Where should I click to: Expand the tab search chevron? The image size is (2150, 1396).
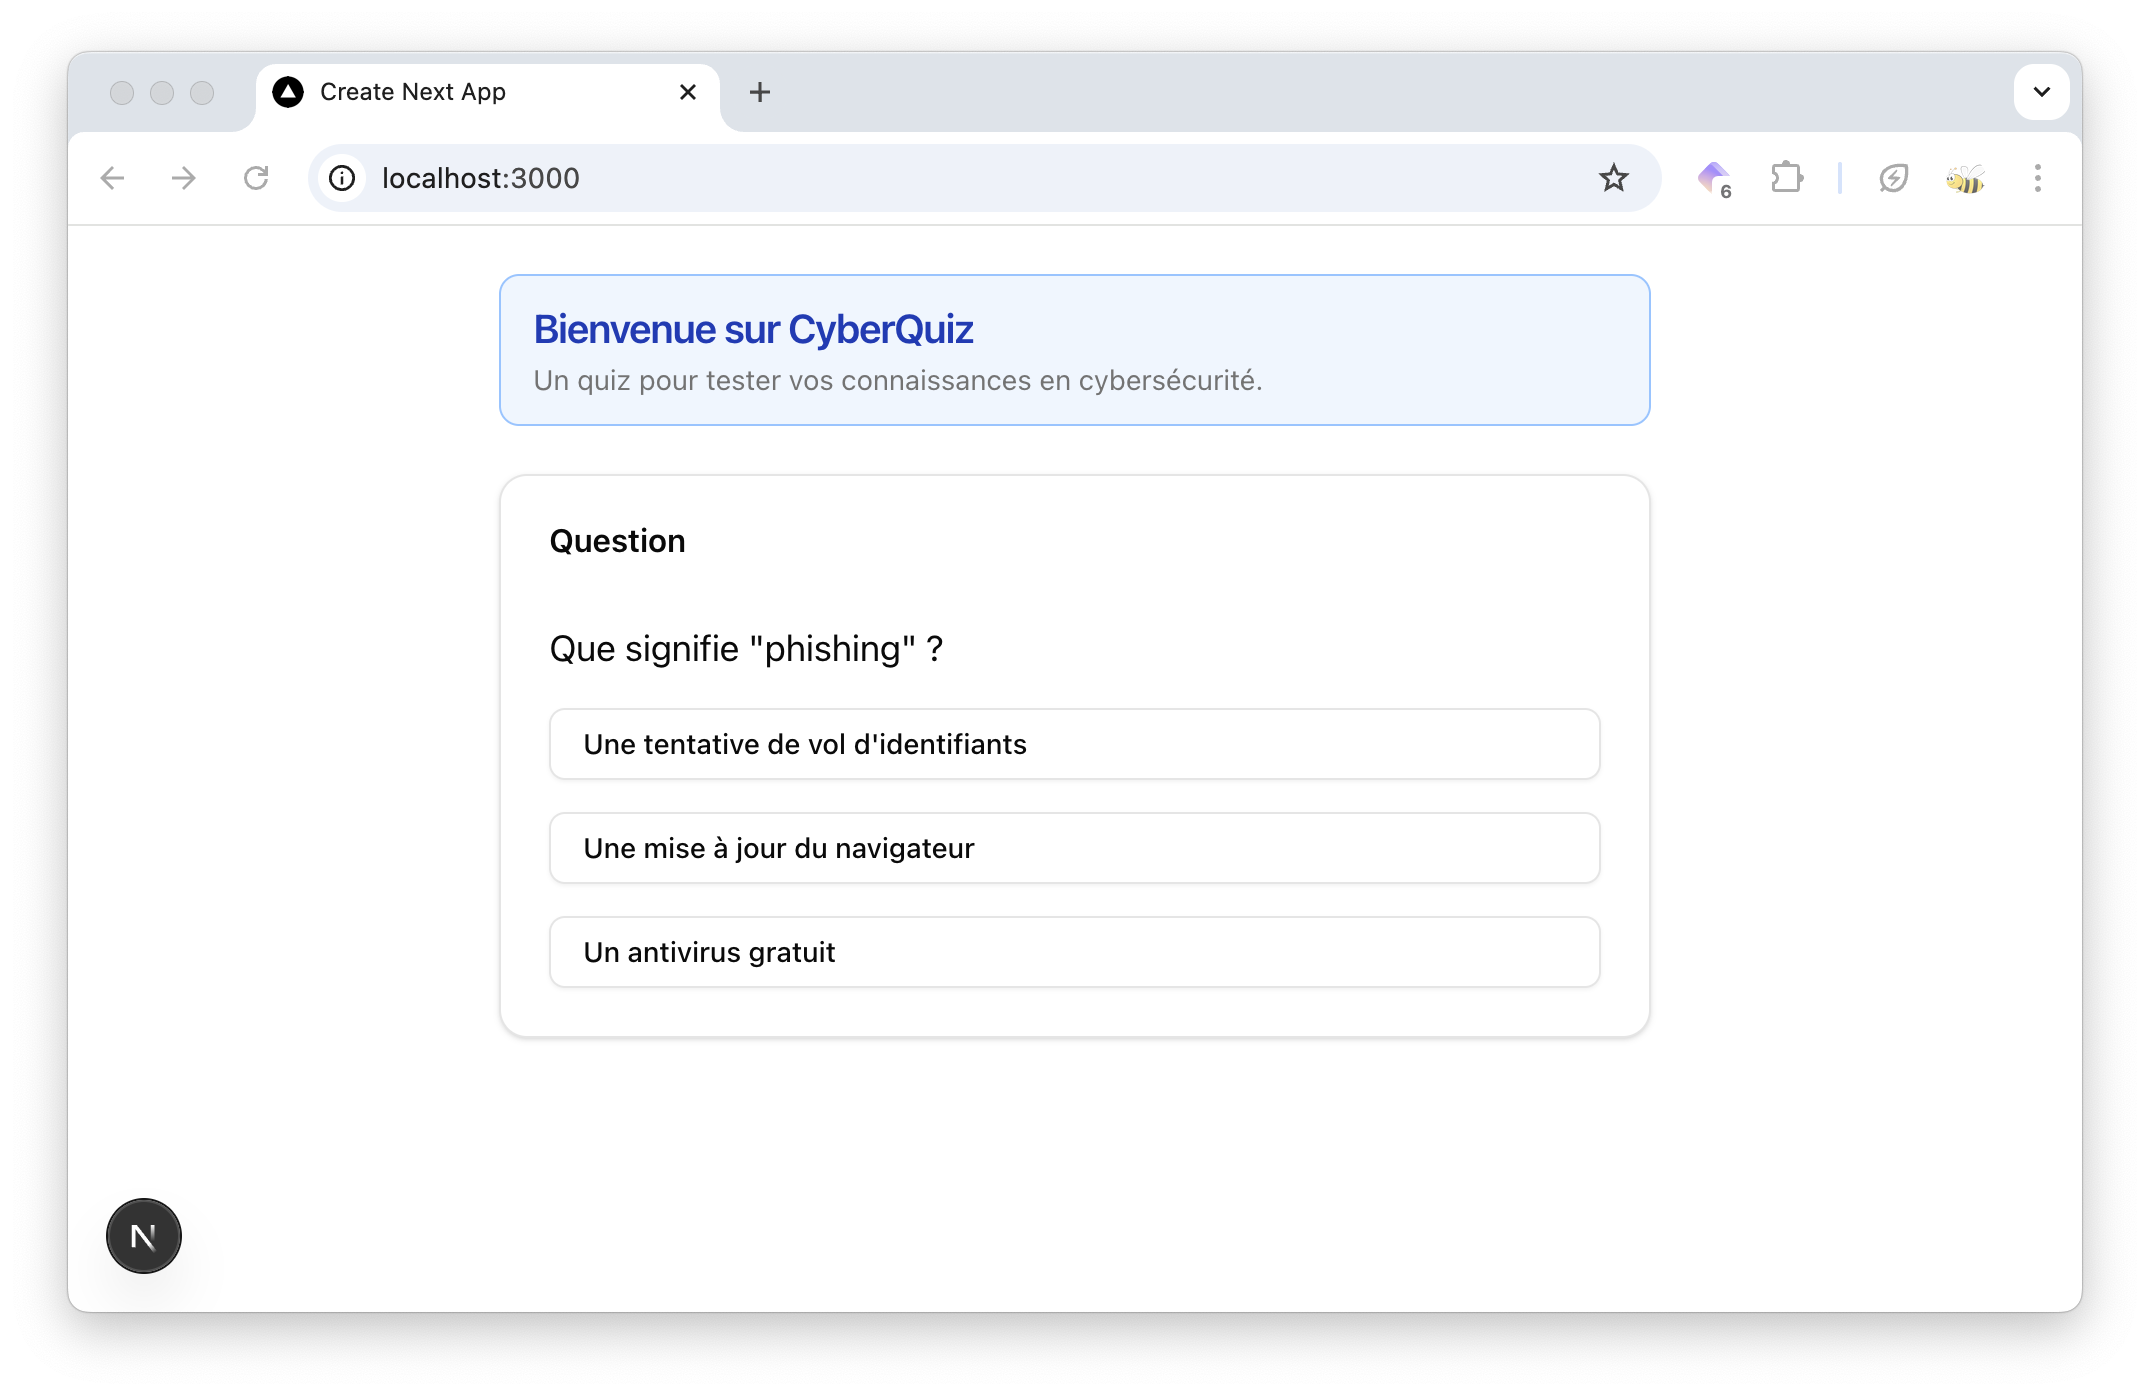coord(2041,92)
